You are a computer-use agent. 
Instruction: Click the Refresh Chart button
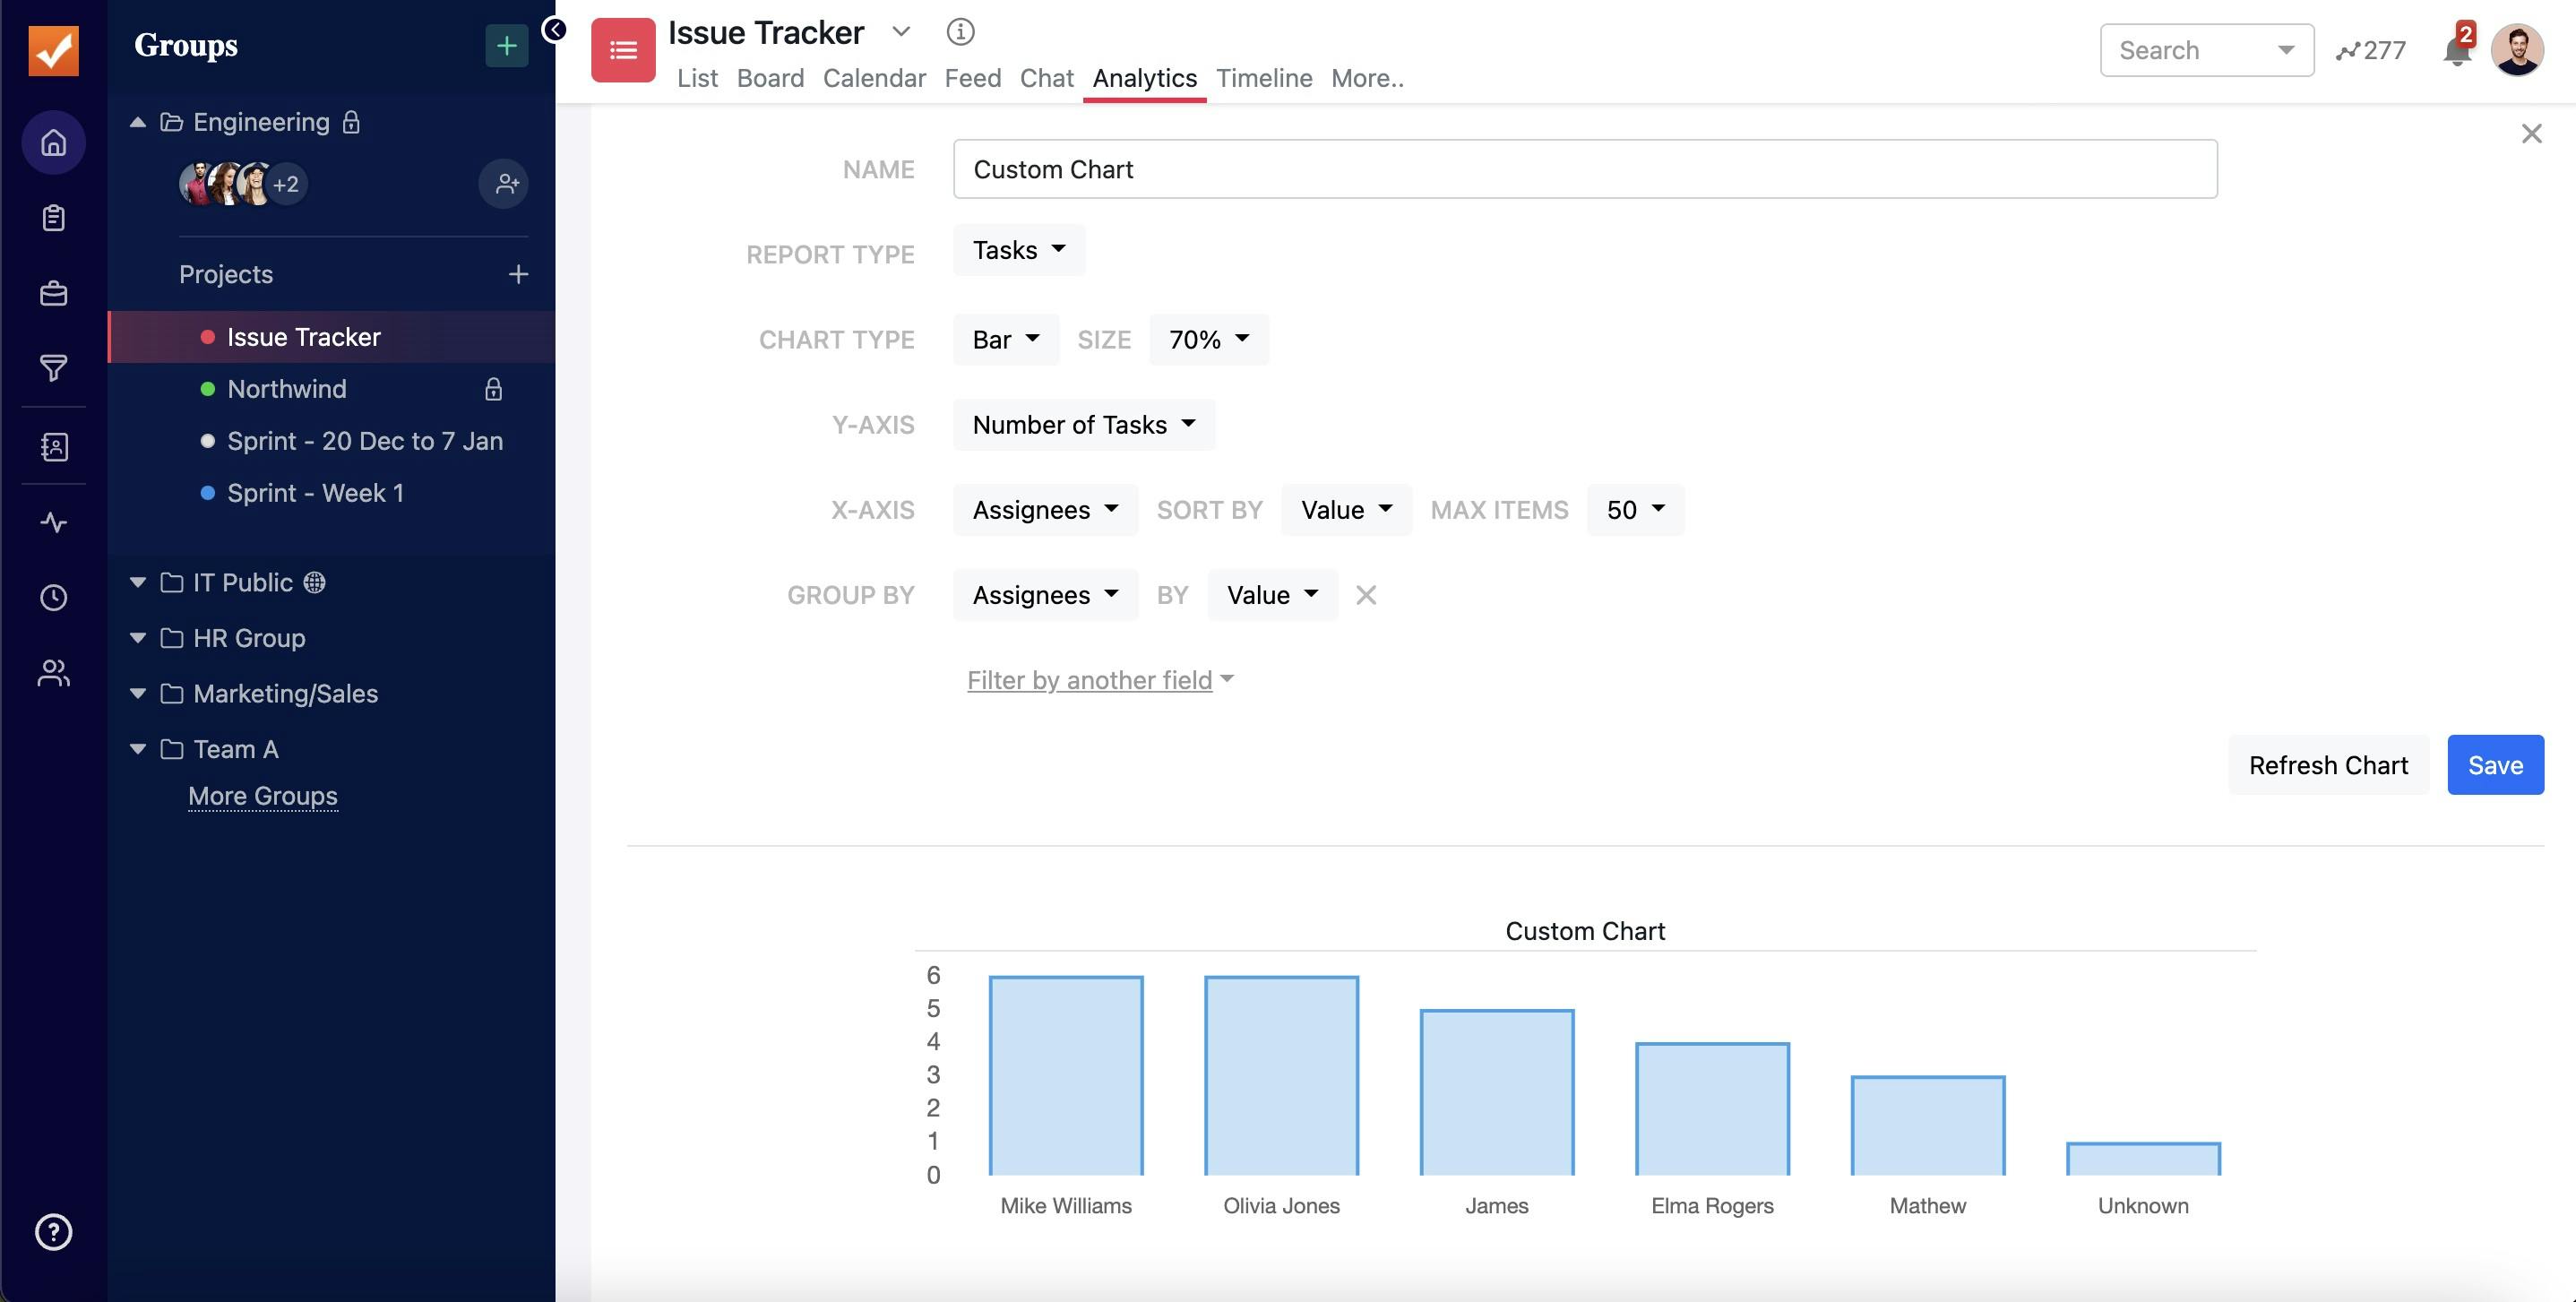(x=2327, y=765)
